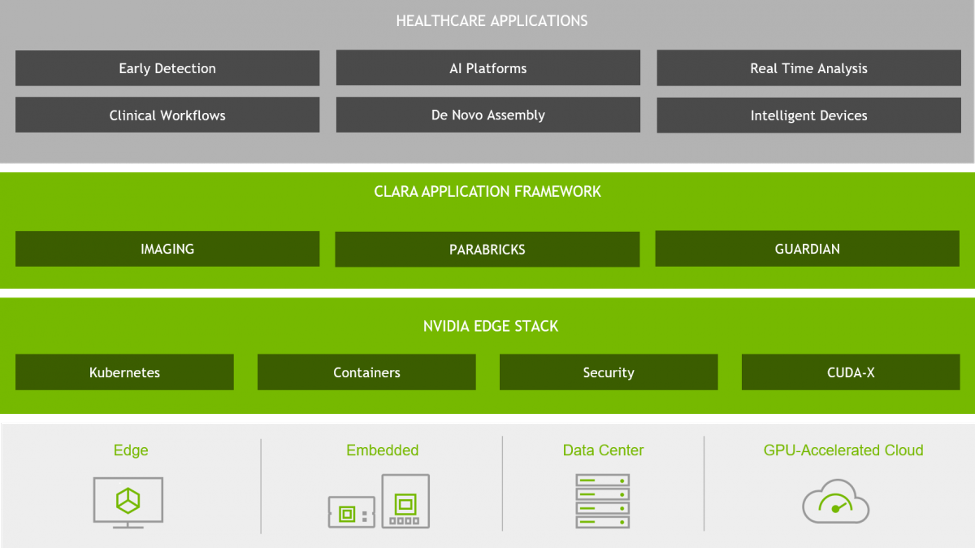Choose the De Novo Assembly box

point(488,115)
